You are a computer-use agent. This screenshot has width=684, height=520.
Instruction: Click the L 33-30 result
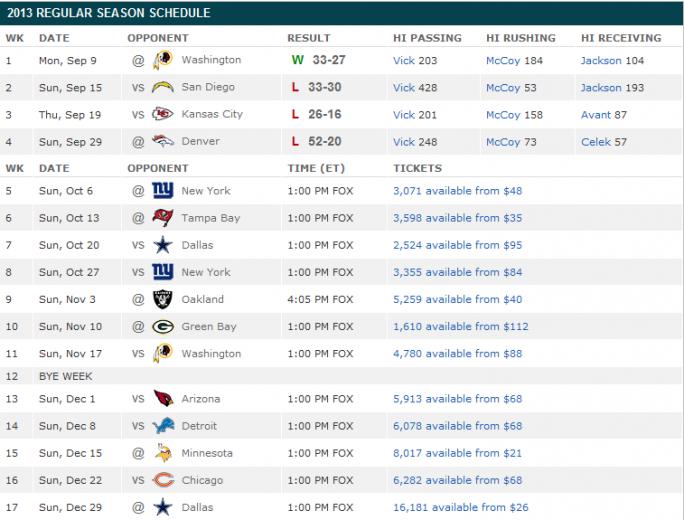click(x=317, y=87)
